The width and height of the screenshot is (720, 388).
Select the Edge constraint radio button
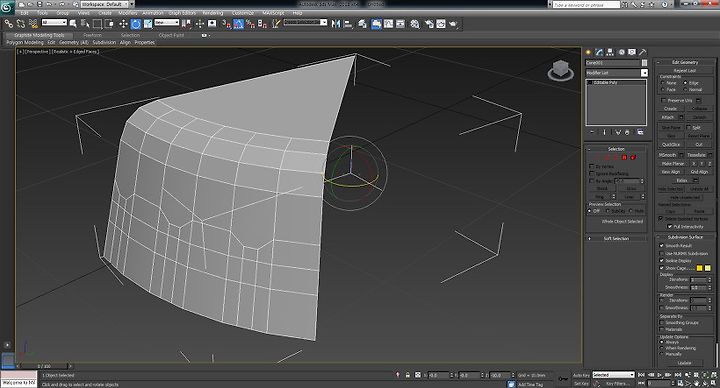point(685,83)
